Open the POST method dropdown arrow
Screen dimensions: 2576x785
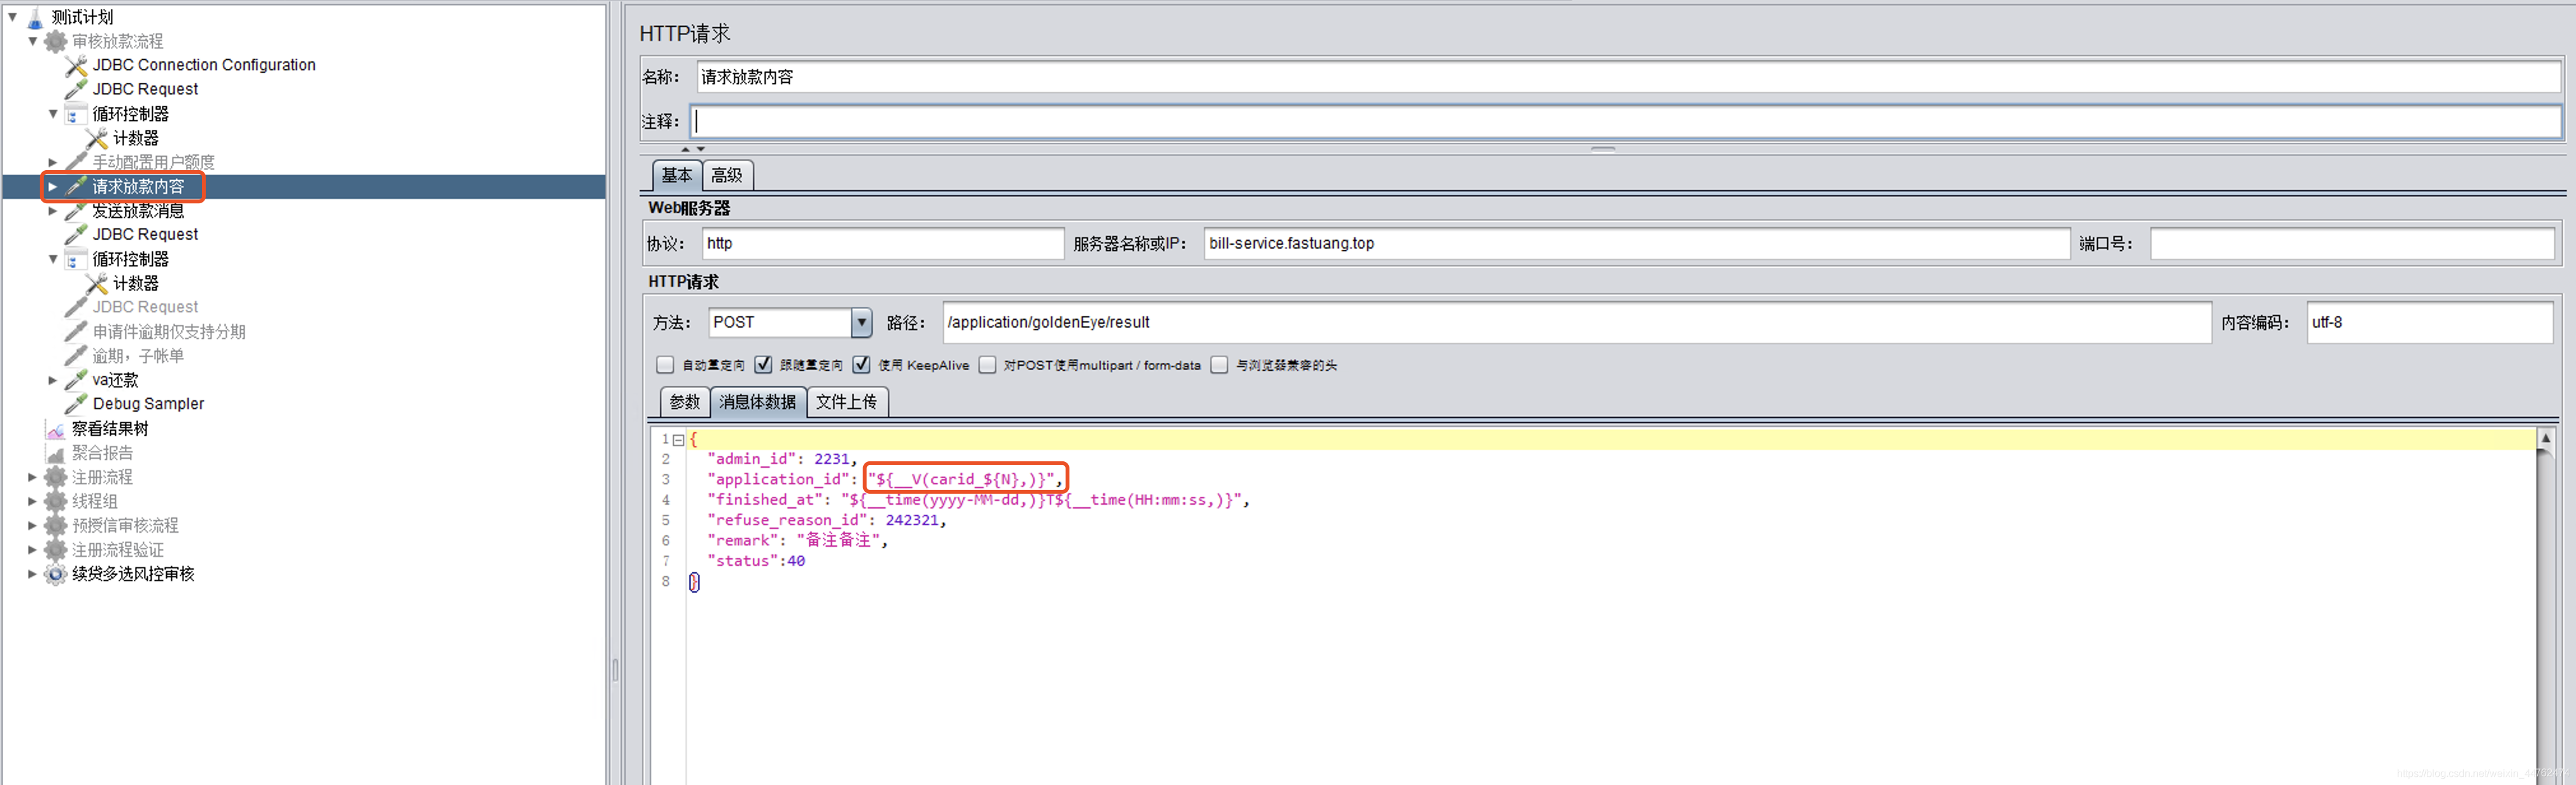861,323
